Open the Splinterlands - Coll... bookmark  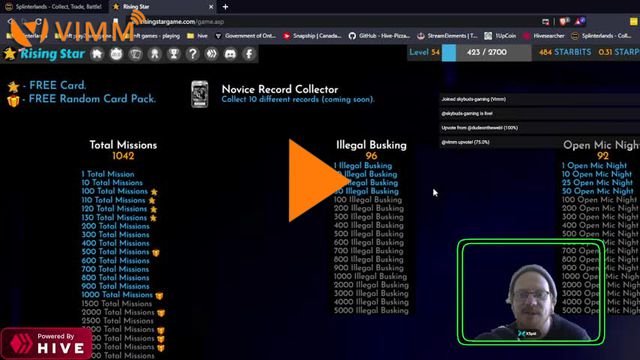click(x=602, y=36)
